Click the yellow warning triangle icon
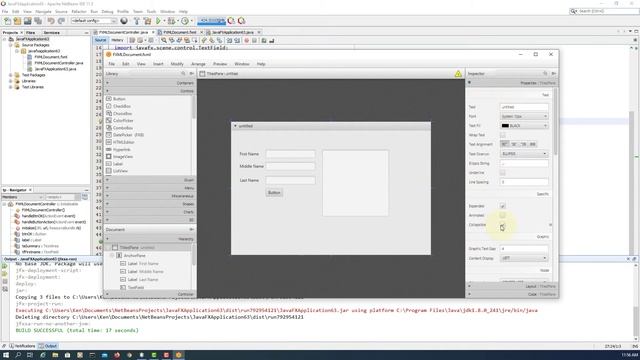 click(x=458, y=74)
